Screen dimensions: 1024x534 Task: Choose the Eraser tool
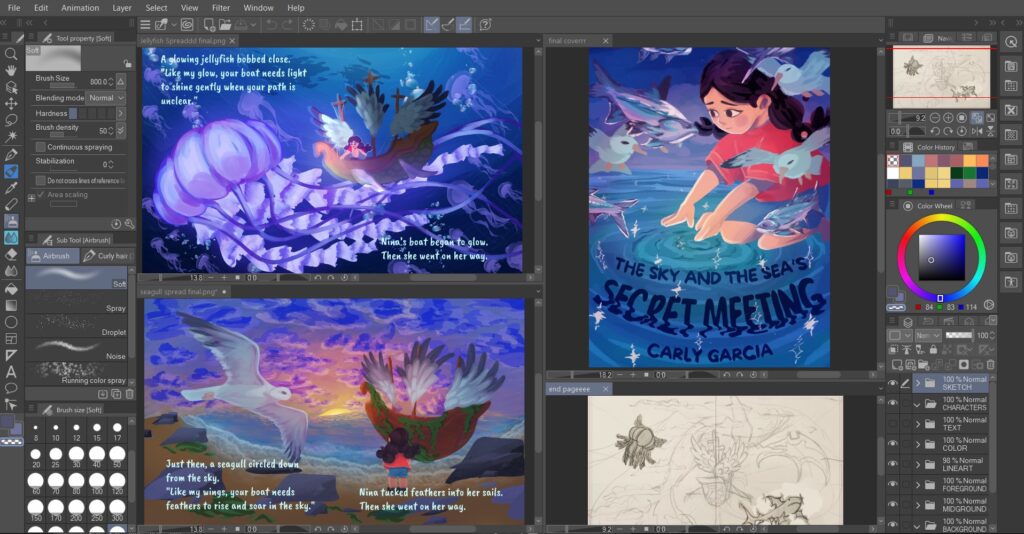tap(11, 255)
